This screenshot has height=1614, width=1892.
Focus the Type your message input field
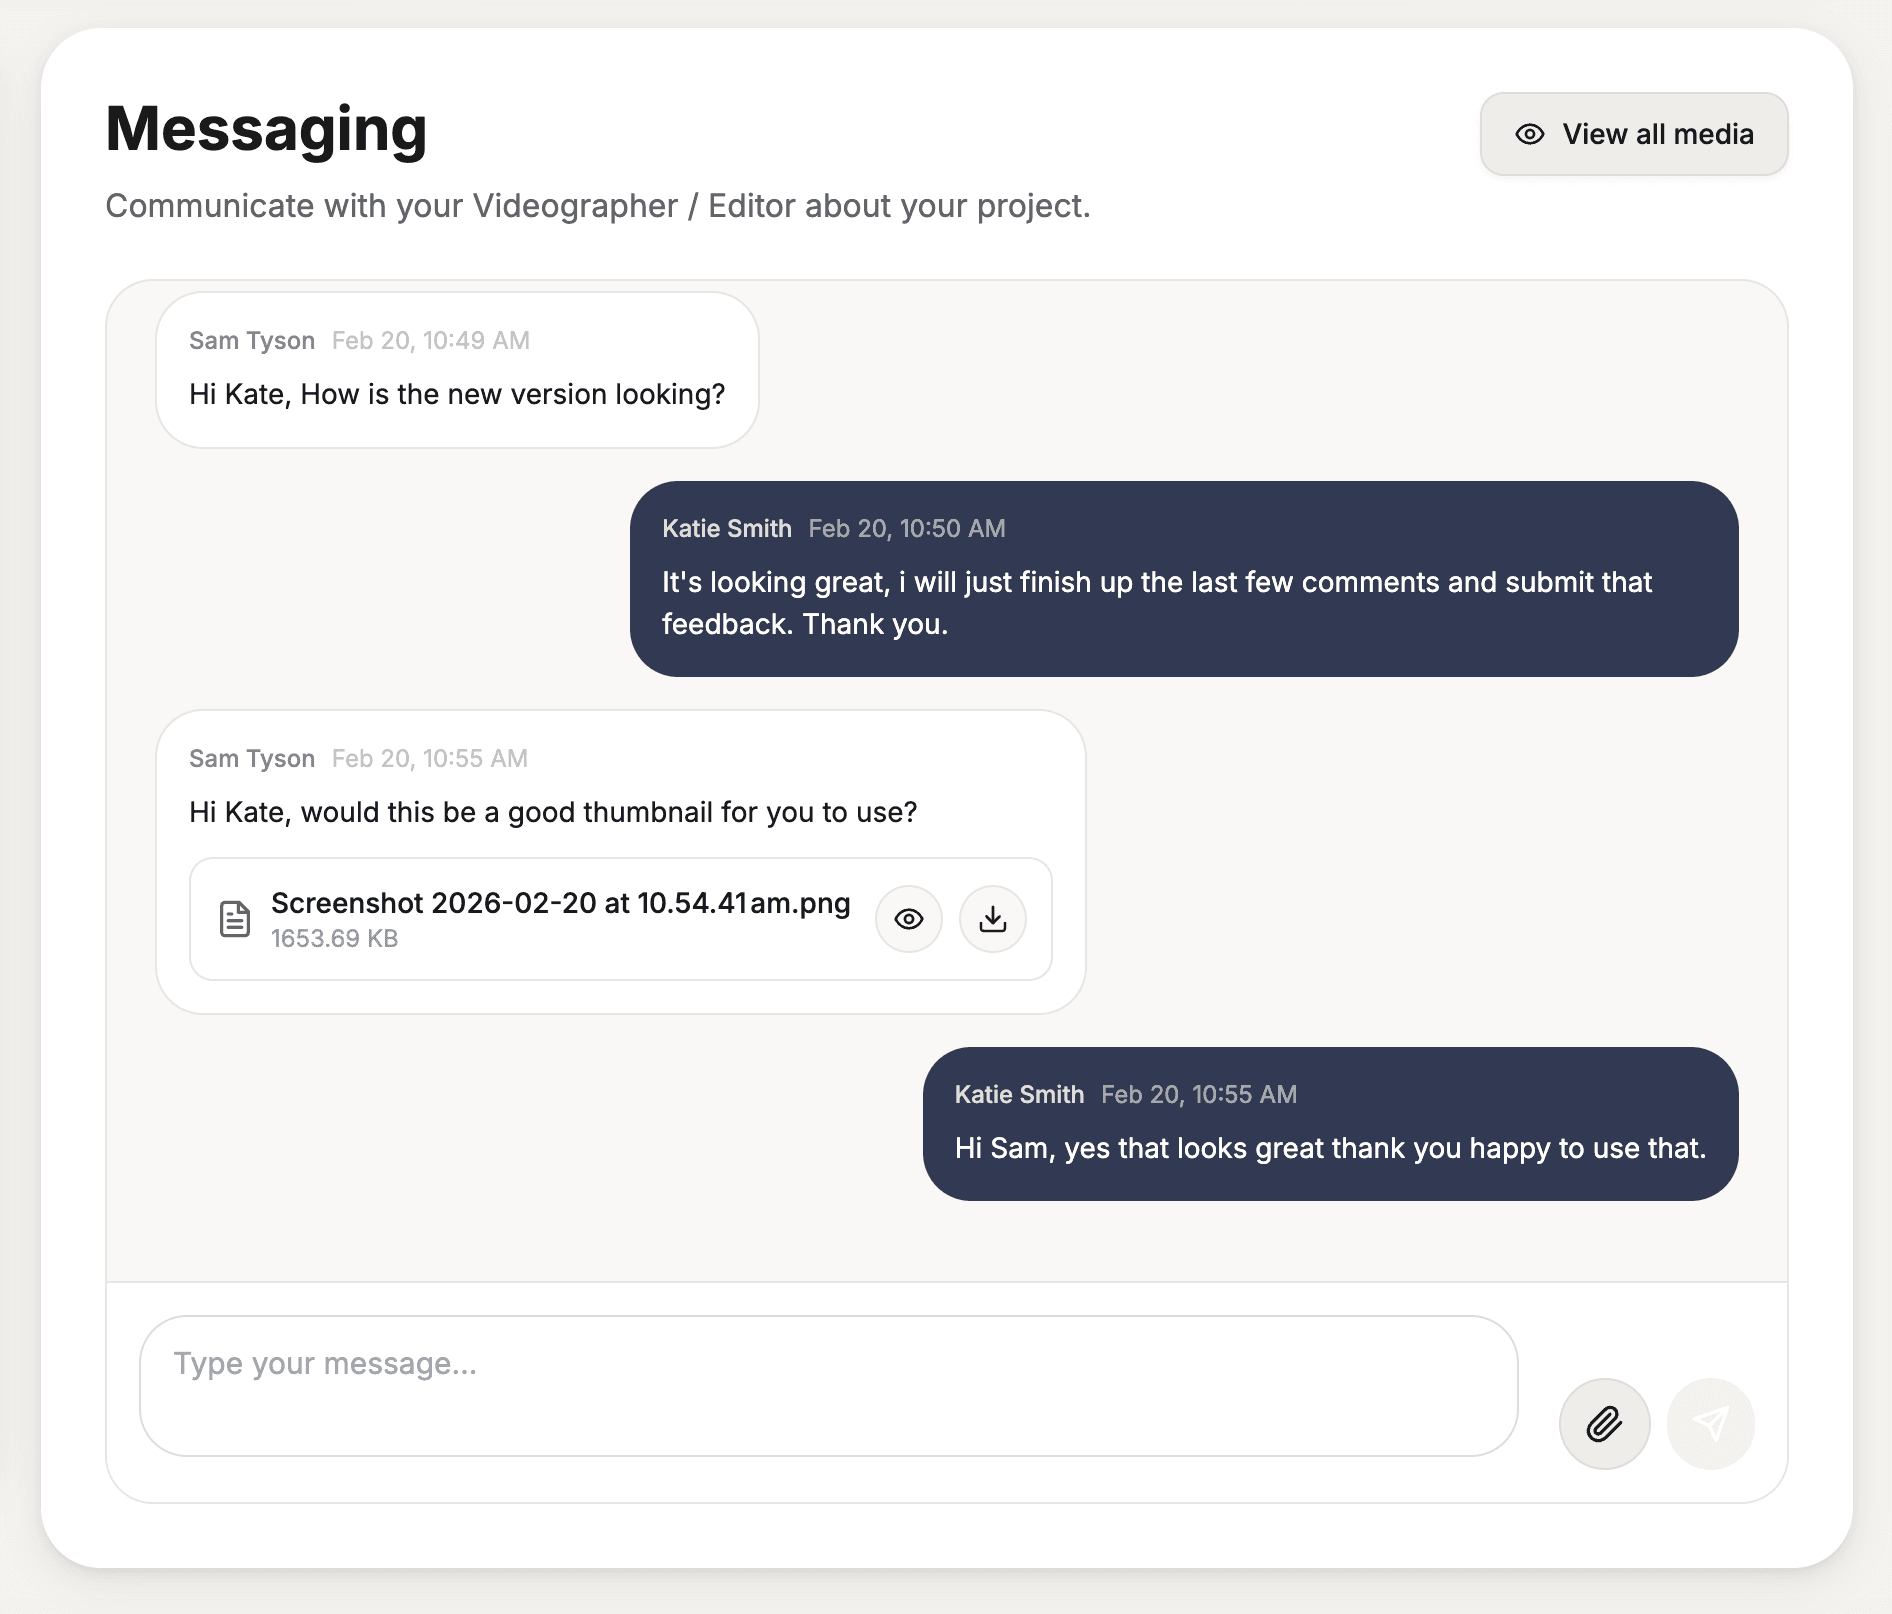[829, 1386]
